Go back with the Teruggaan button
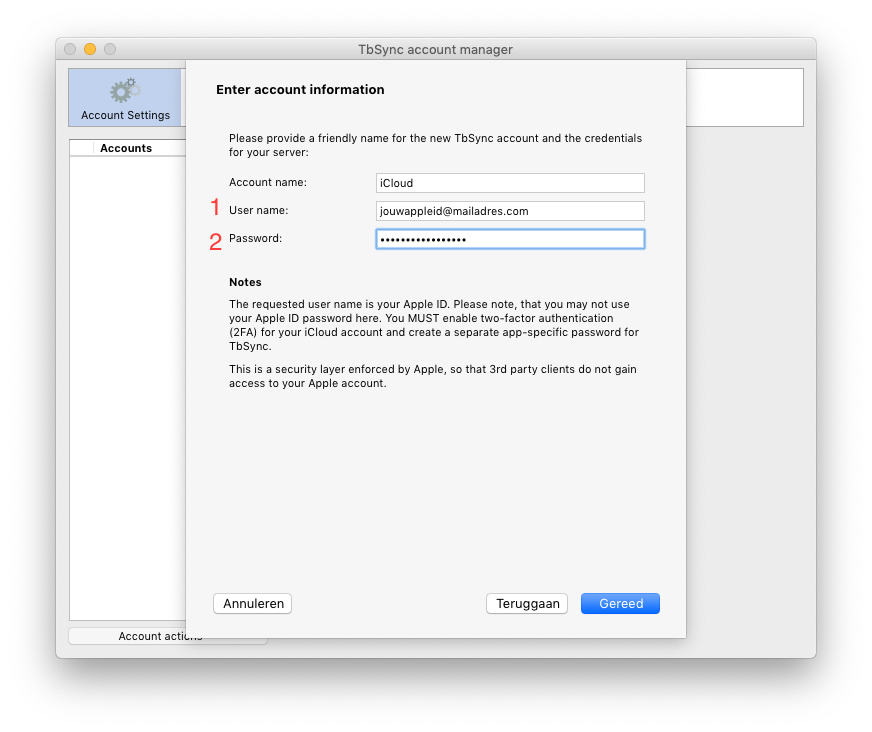 click(526, 604)
